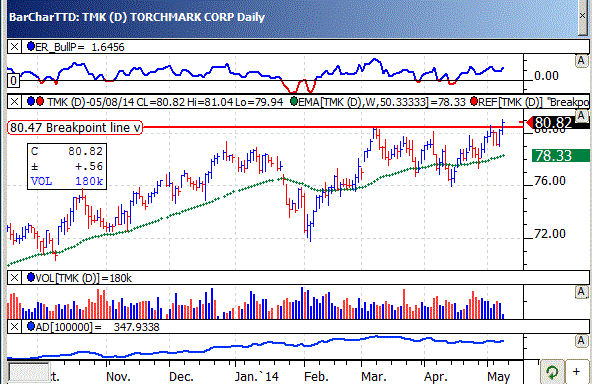592x384 pixels.
Task: Close the BarCharTTD chart window
Action: coord(583,16)
